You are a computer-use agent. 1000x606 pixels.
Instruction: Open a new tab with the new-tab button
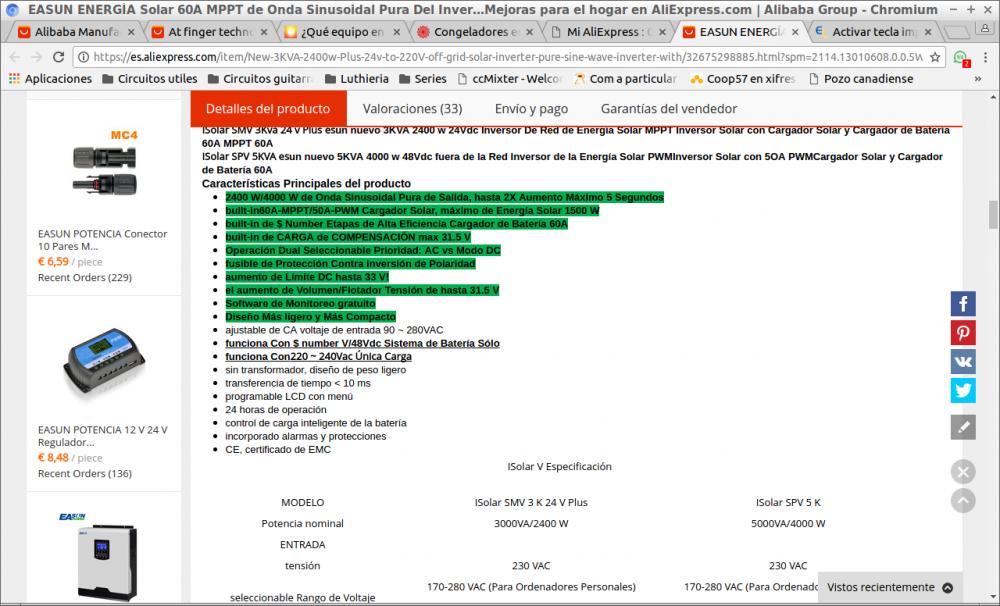[x=955, y=32]
